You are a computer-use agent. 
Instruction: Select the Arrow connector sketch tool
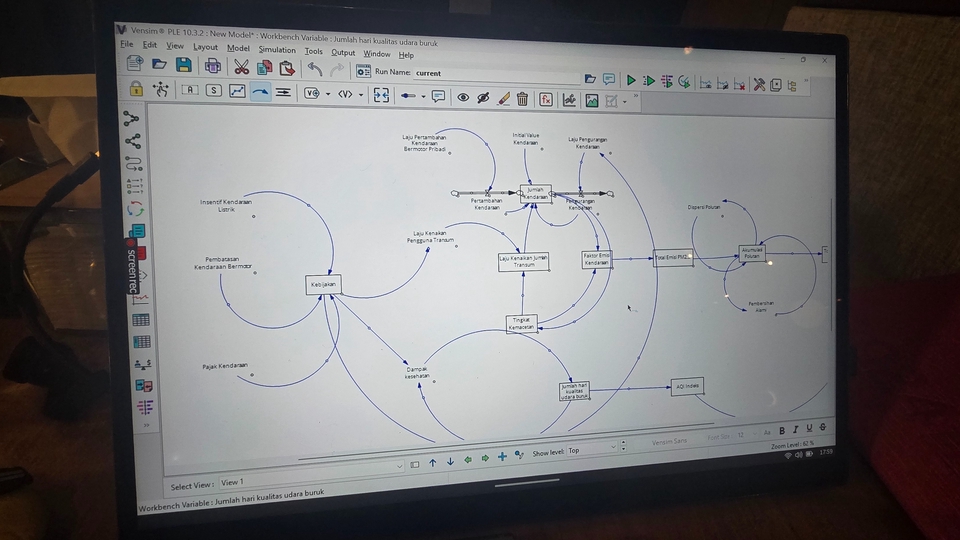[x=260, y=91]
